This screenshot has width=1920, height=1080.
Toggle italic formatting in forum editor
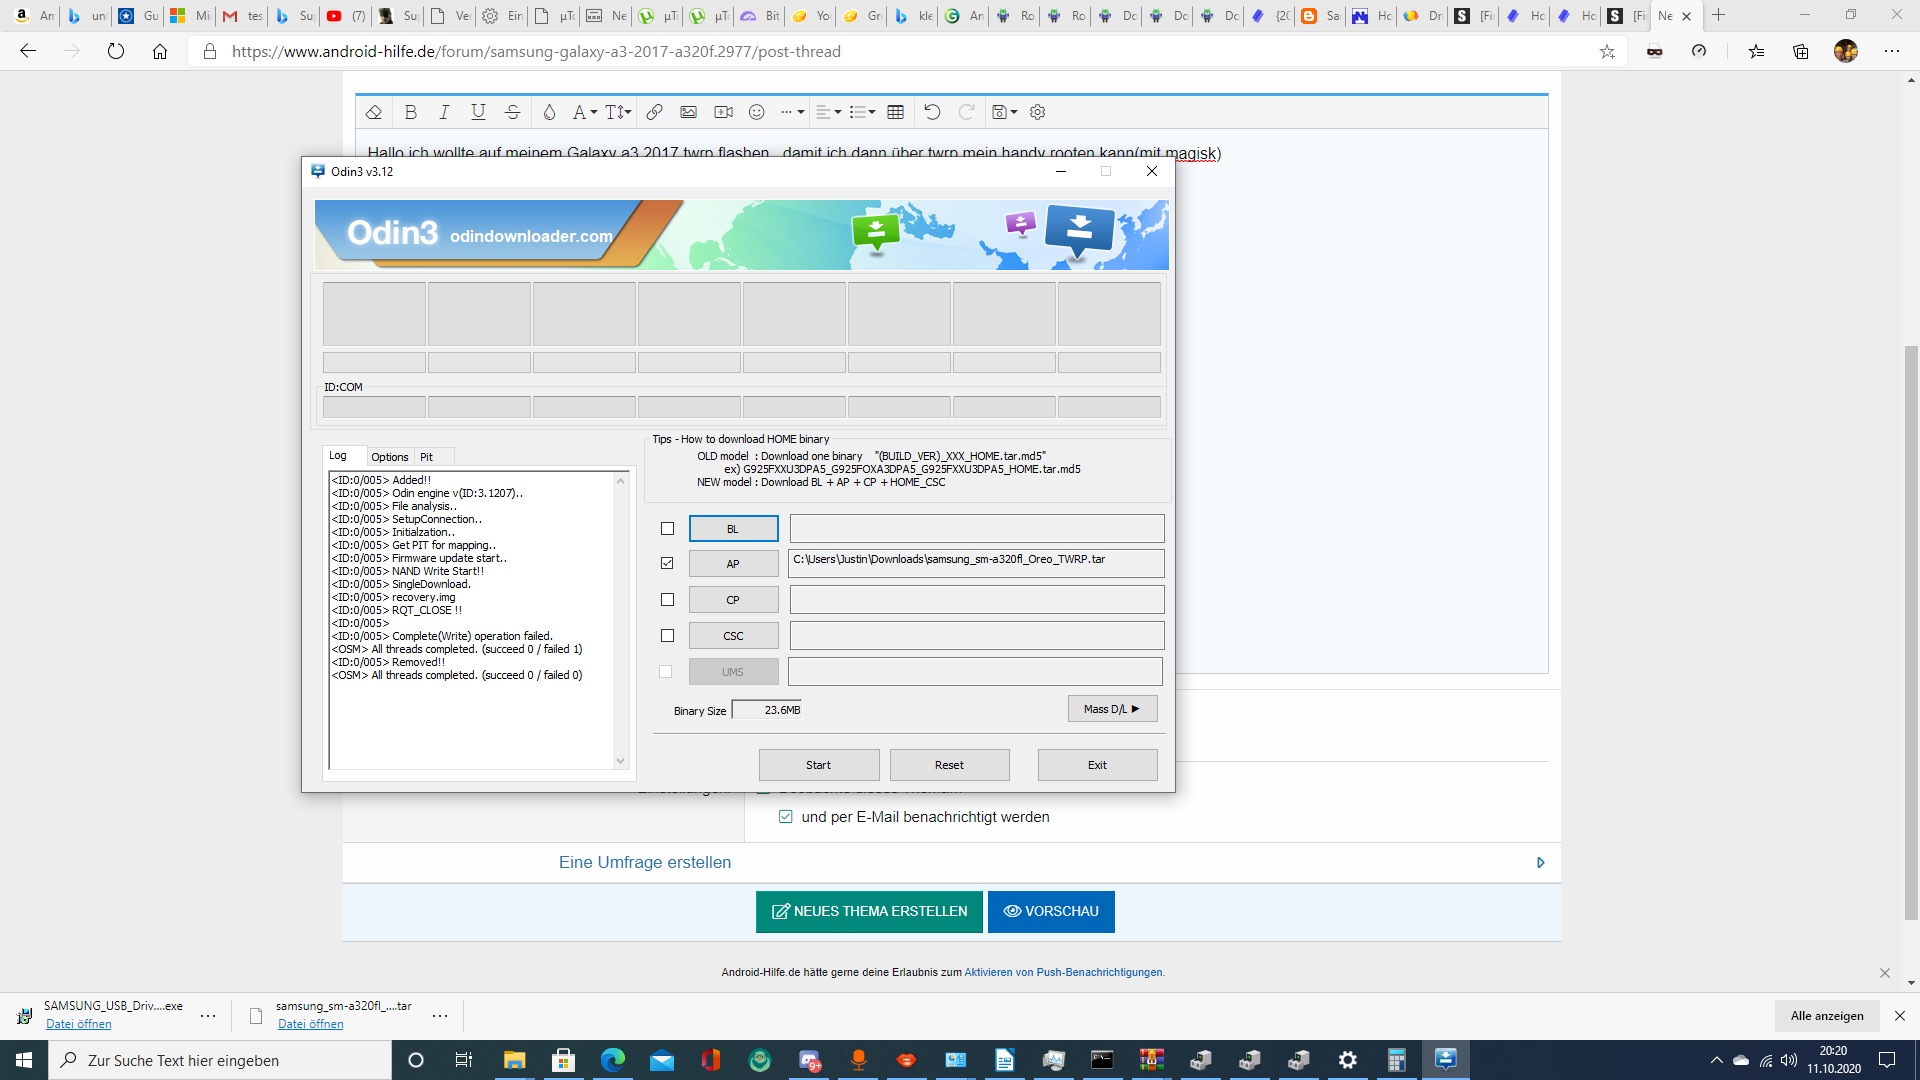point(444,112)
